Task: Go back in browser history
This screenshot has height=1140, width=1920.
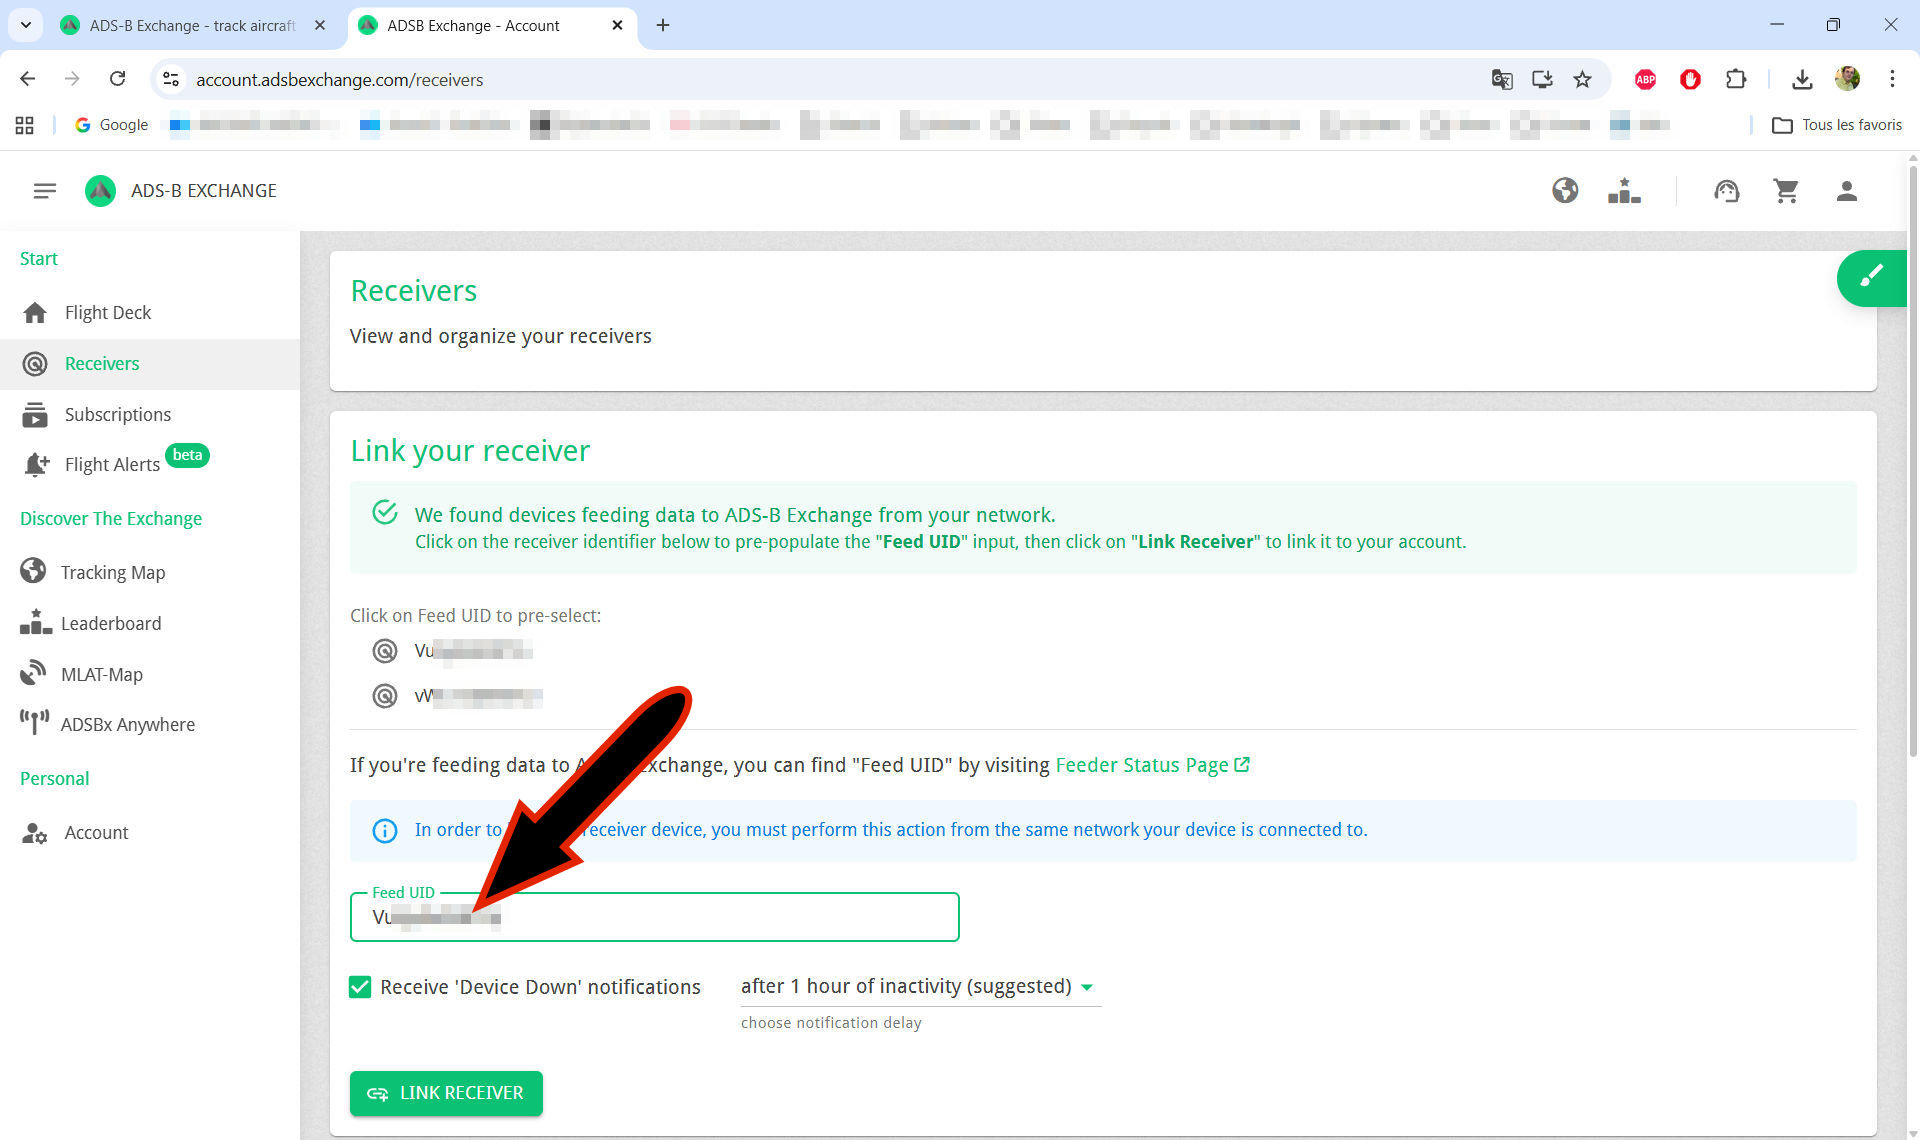Action: (27, 79)
